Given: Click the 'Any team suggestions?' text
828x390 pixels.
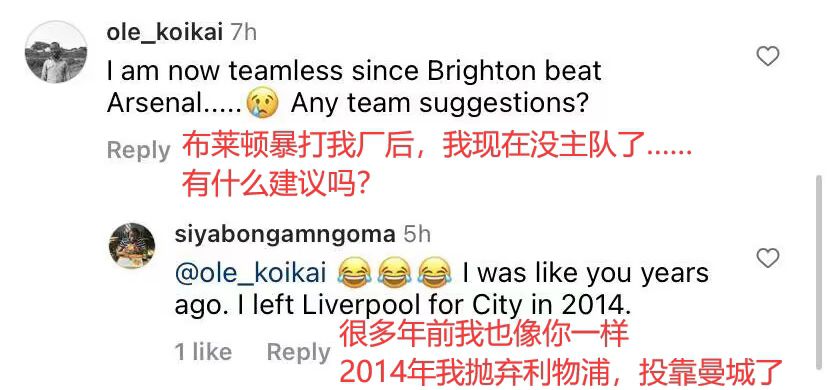Looking at the screenshot, I should [x=440, y=104].
